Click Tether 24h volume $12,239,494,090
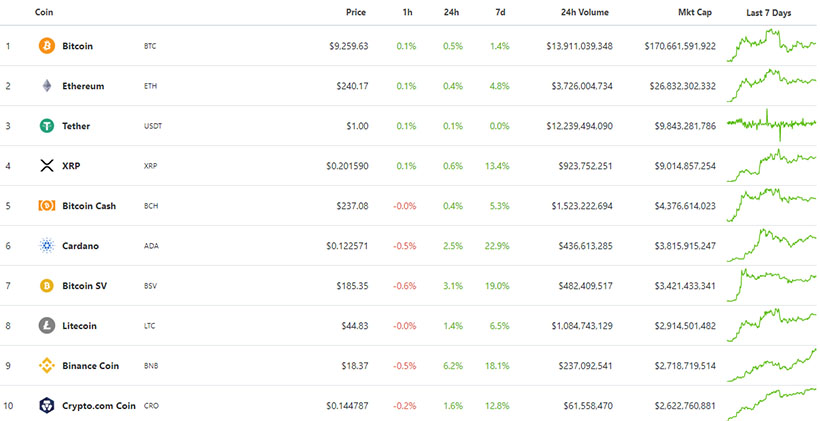The height and width of the screenshot is (421, 820). 579,126
